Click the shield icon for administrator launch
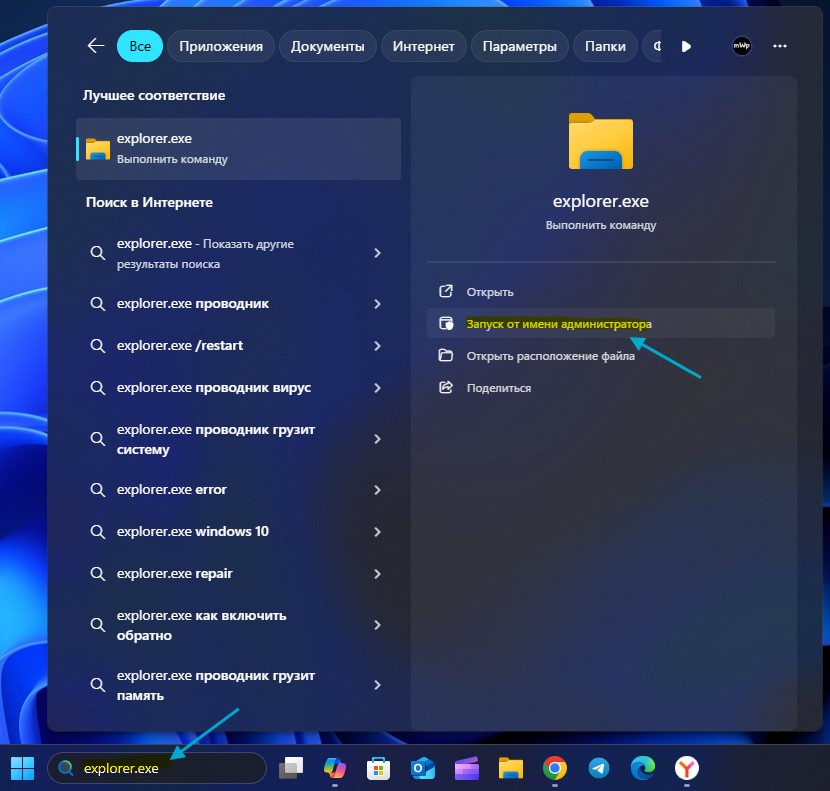The image size is (830, 791). (446, 323)
